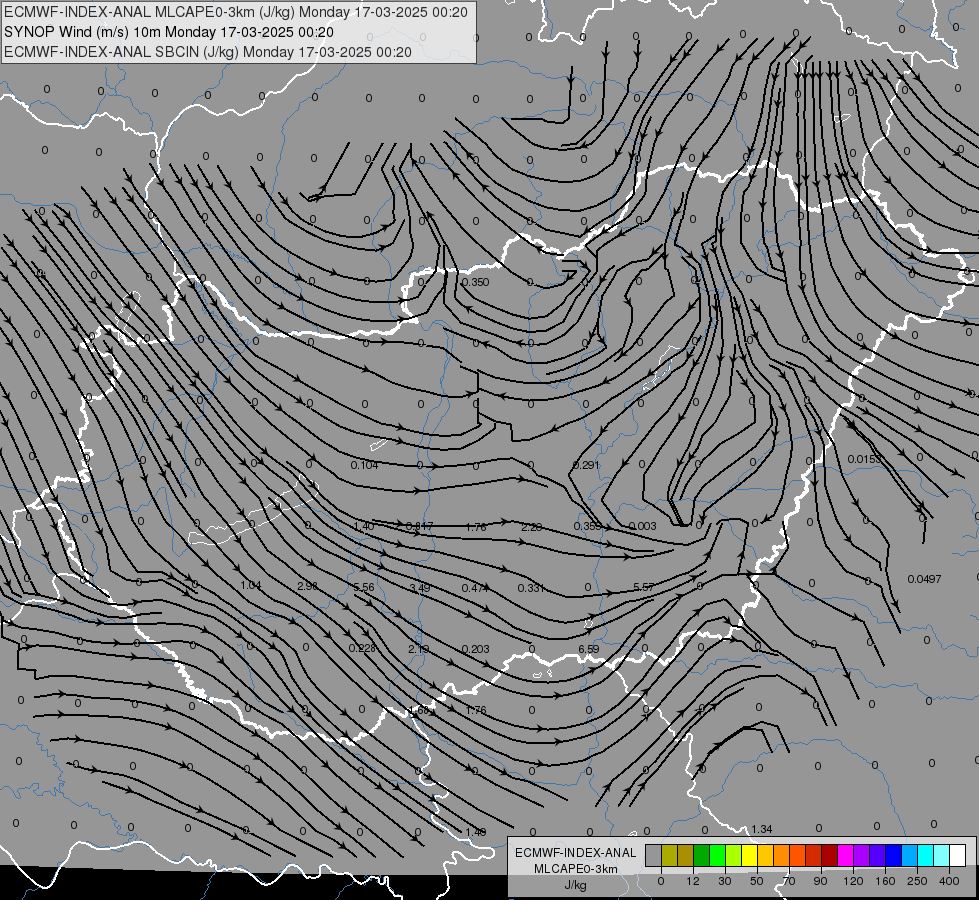
Task: Click the map value '0.228'
Action: click(362, 648)
